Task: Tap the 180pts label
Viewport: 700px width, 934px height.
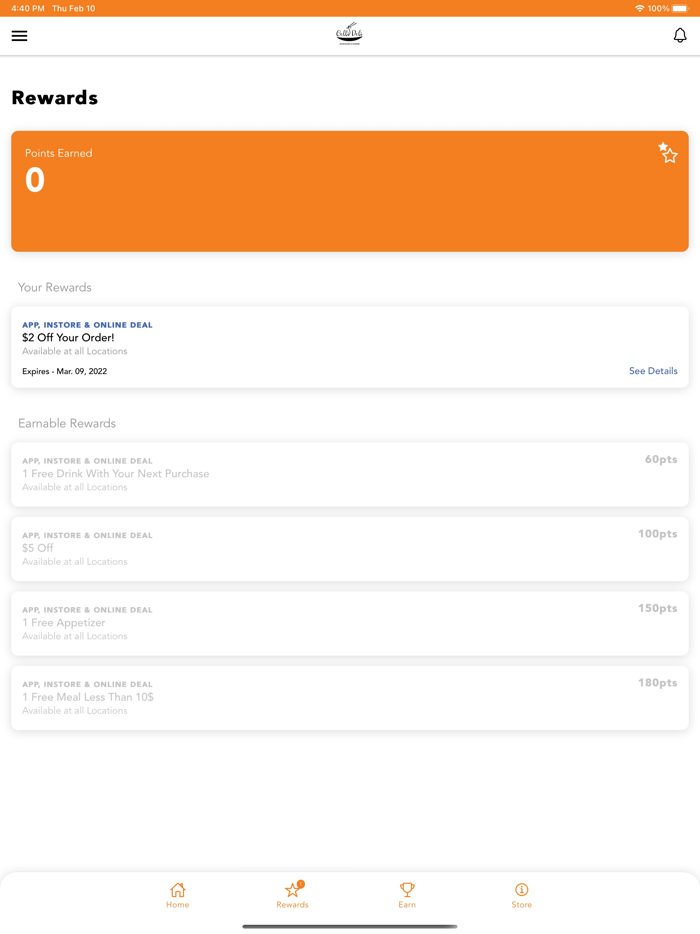Action: pyautogui.click(x=658, y=683)
